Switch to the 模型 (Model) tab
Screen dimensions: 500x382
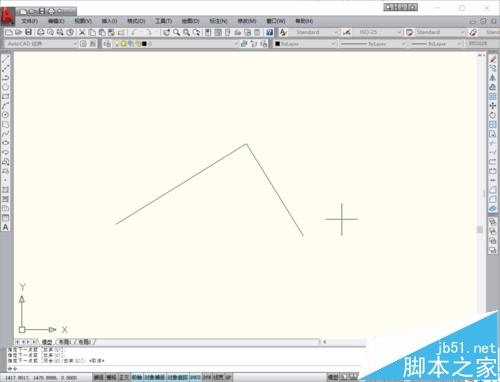[x=47, y=342]
